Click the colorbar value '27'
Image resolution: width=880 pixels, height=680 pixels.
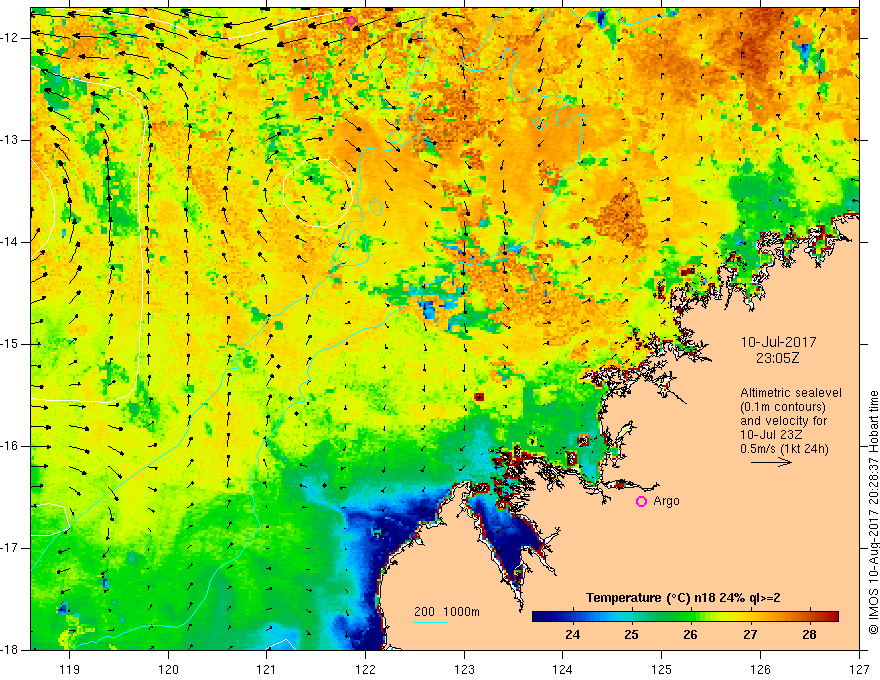click(750, 635)
